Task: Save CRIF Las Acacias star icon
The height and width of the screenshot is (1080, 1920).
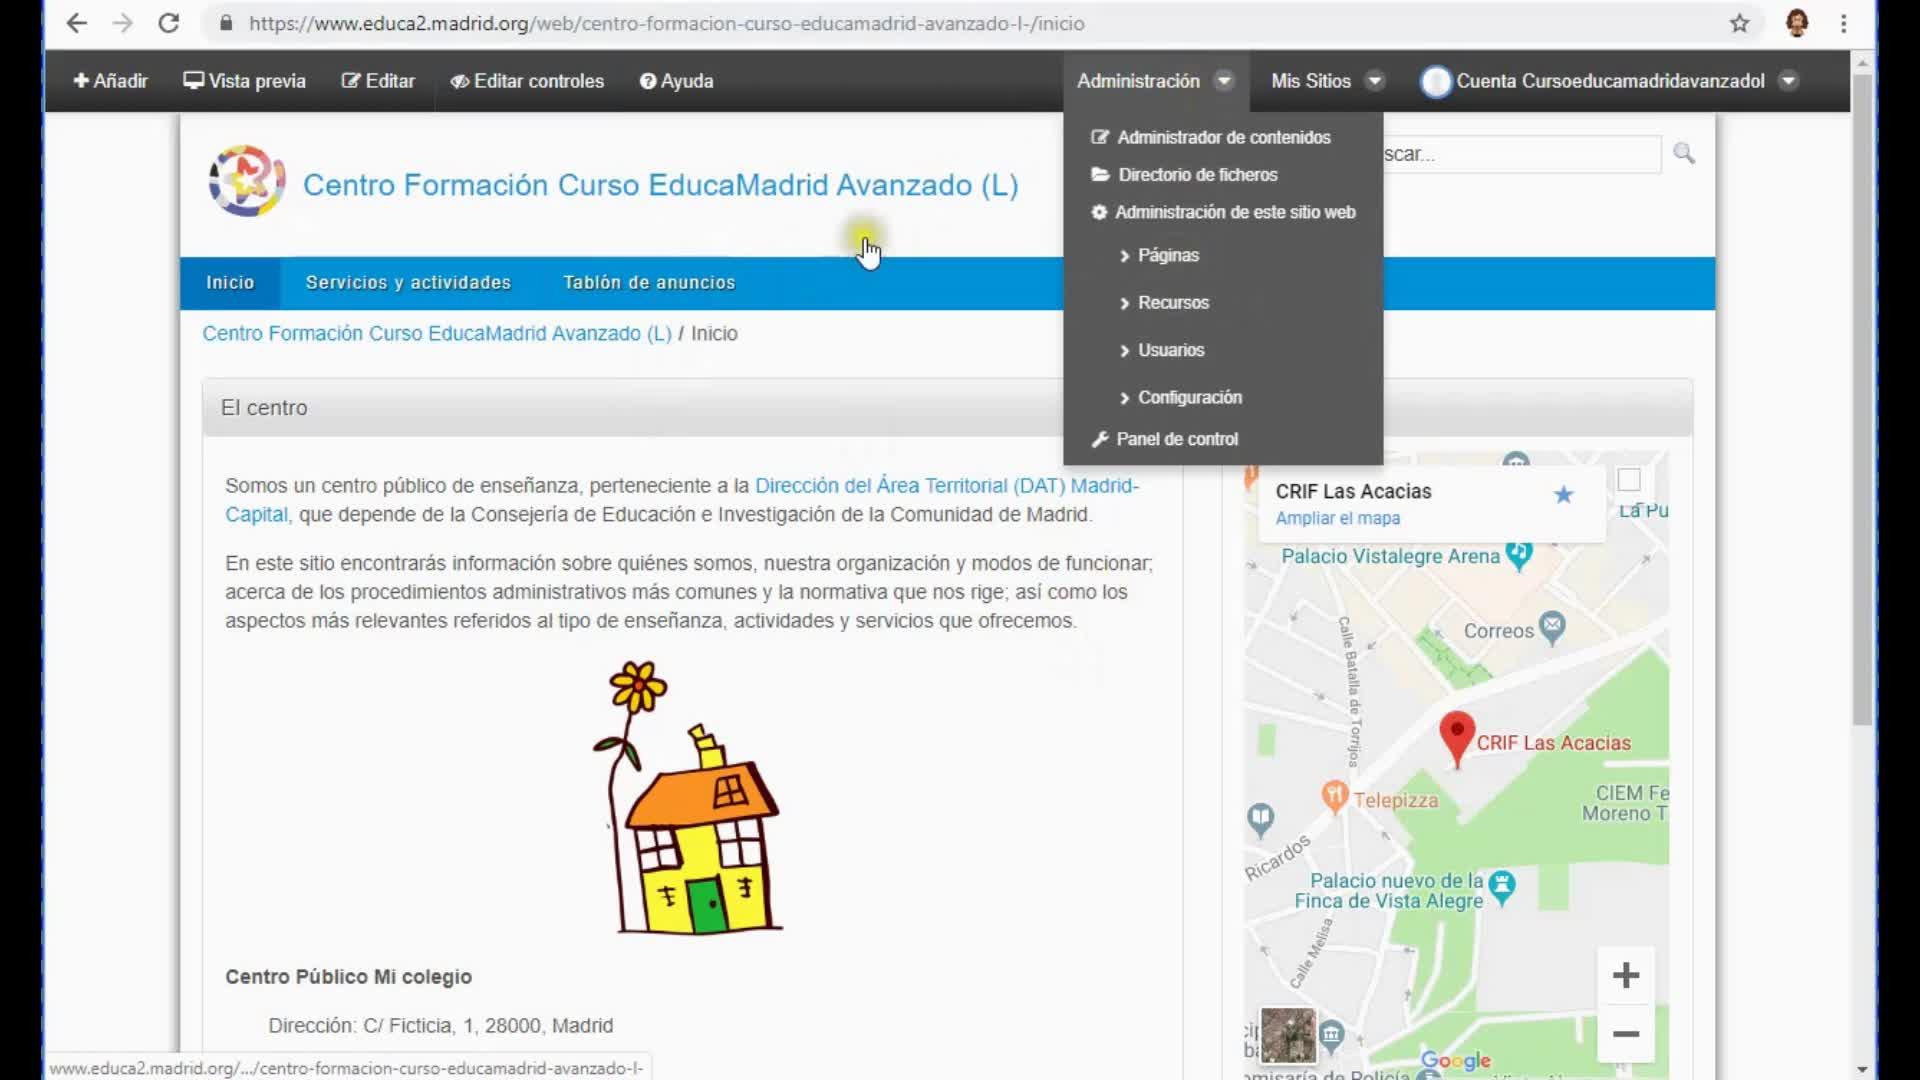Action: point(1563,494)
